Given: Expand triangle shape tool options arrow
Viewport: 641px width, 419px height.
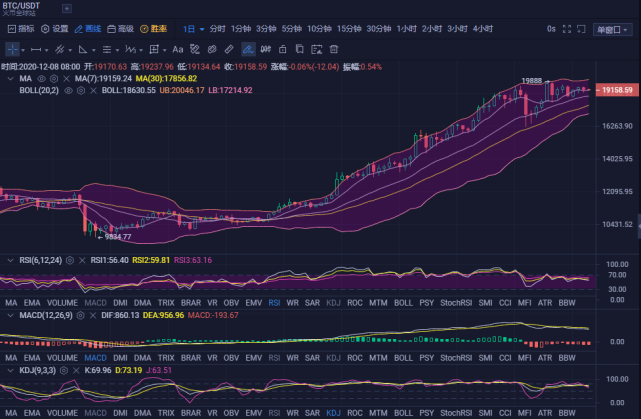Looking at the screenshot, I should [94, 50].
